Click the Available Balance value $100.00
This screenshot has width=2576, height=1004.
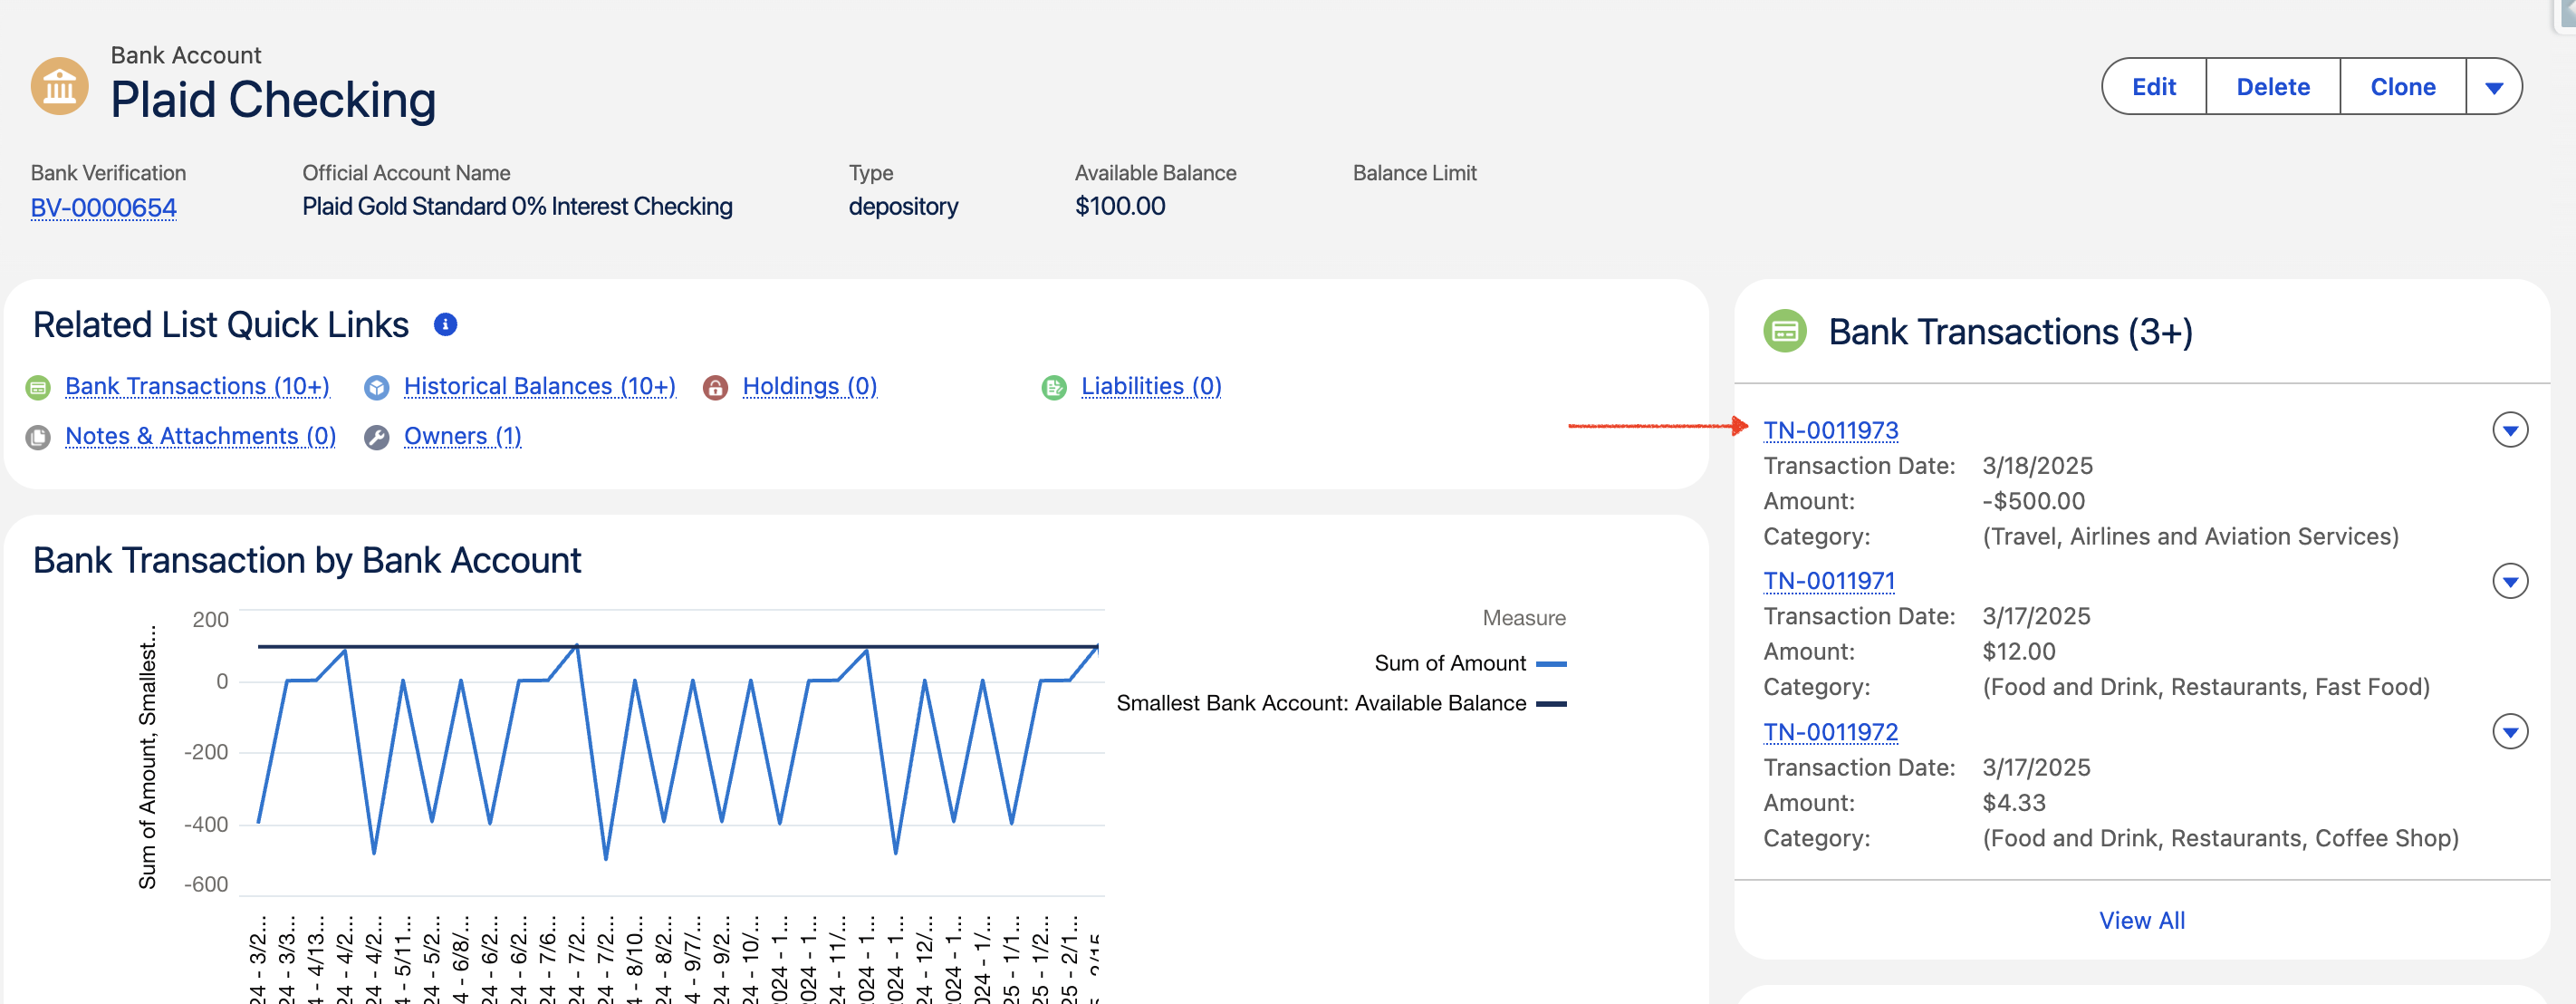(x=1120, y=207)
